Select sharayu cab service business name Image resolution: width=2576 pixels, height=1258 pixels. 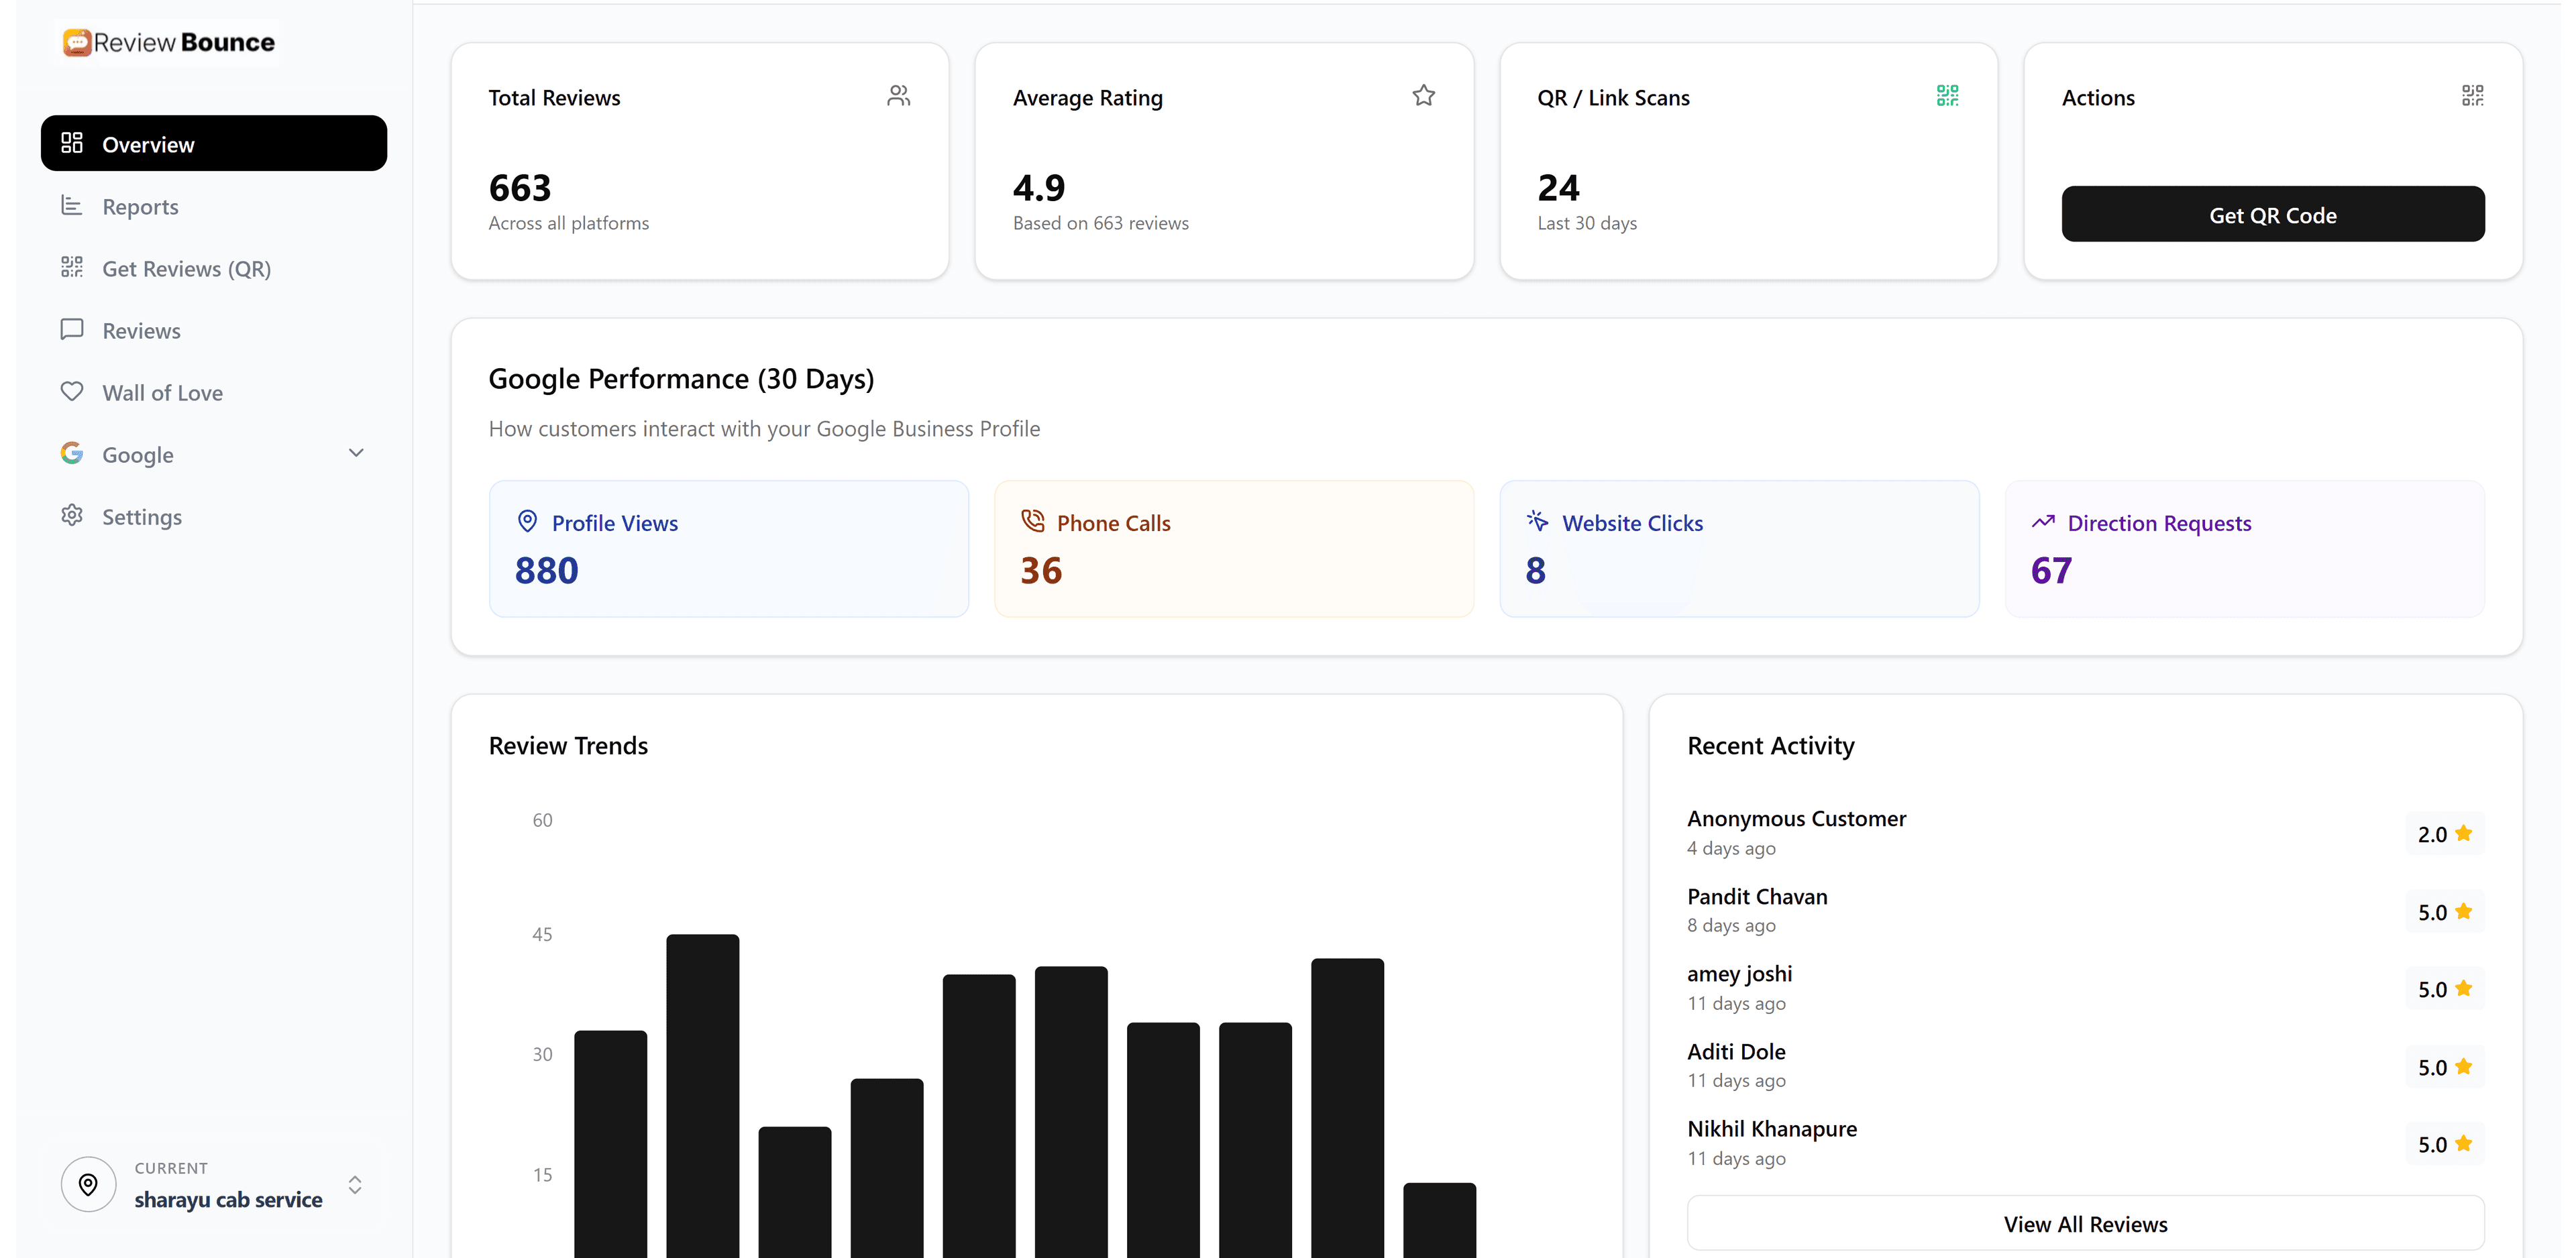[228, 1199]
